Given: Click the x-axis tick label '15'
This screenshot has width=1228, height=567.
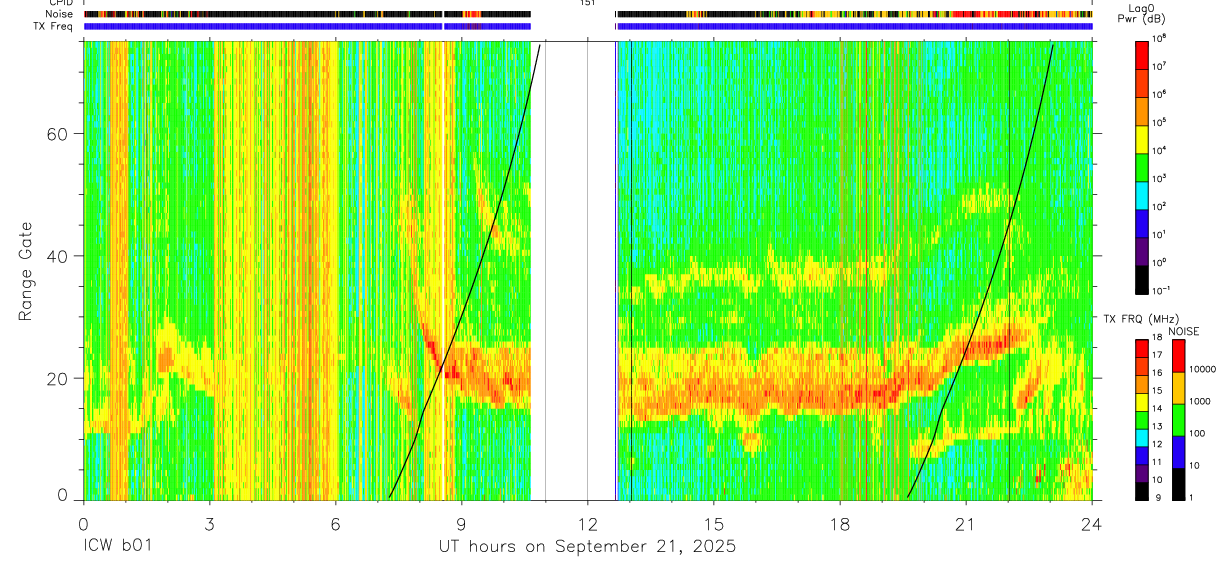Looking at the screenshot, I should coord(714,523).
